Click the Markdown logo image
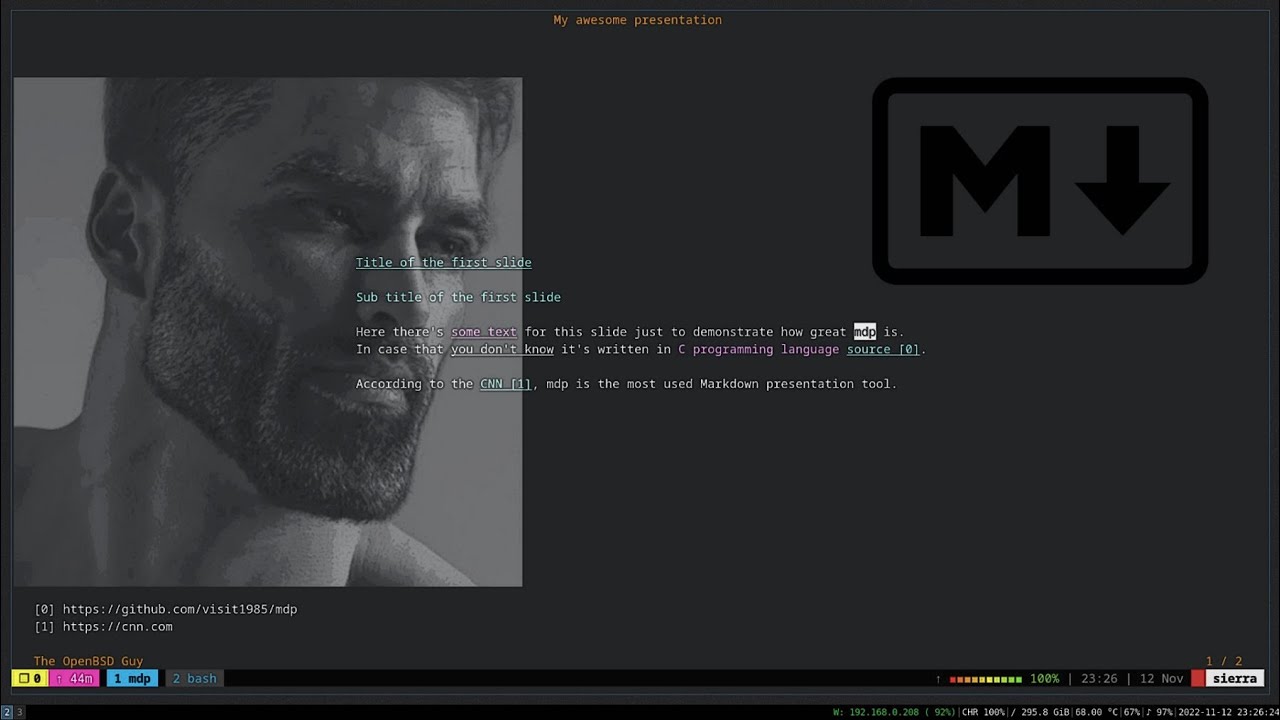Image resolution: width=1280 pixels, height=720 pixels. 1040,181
